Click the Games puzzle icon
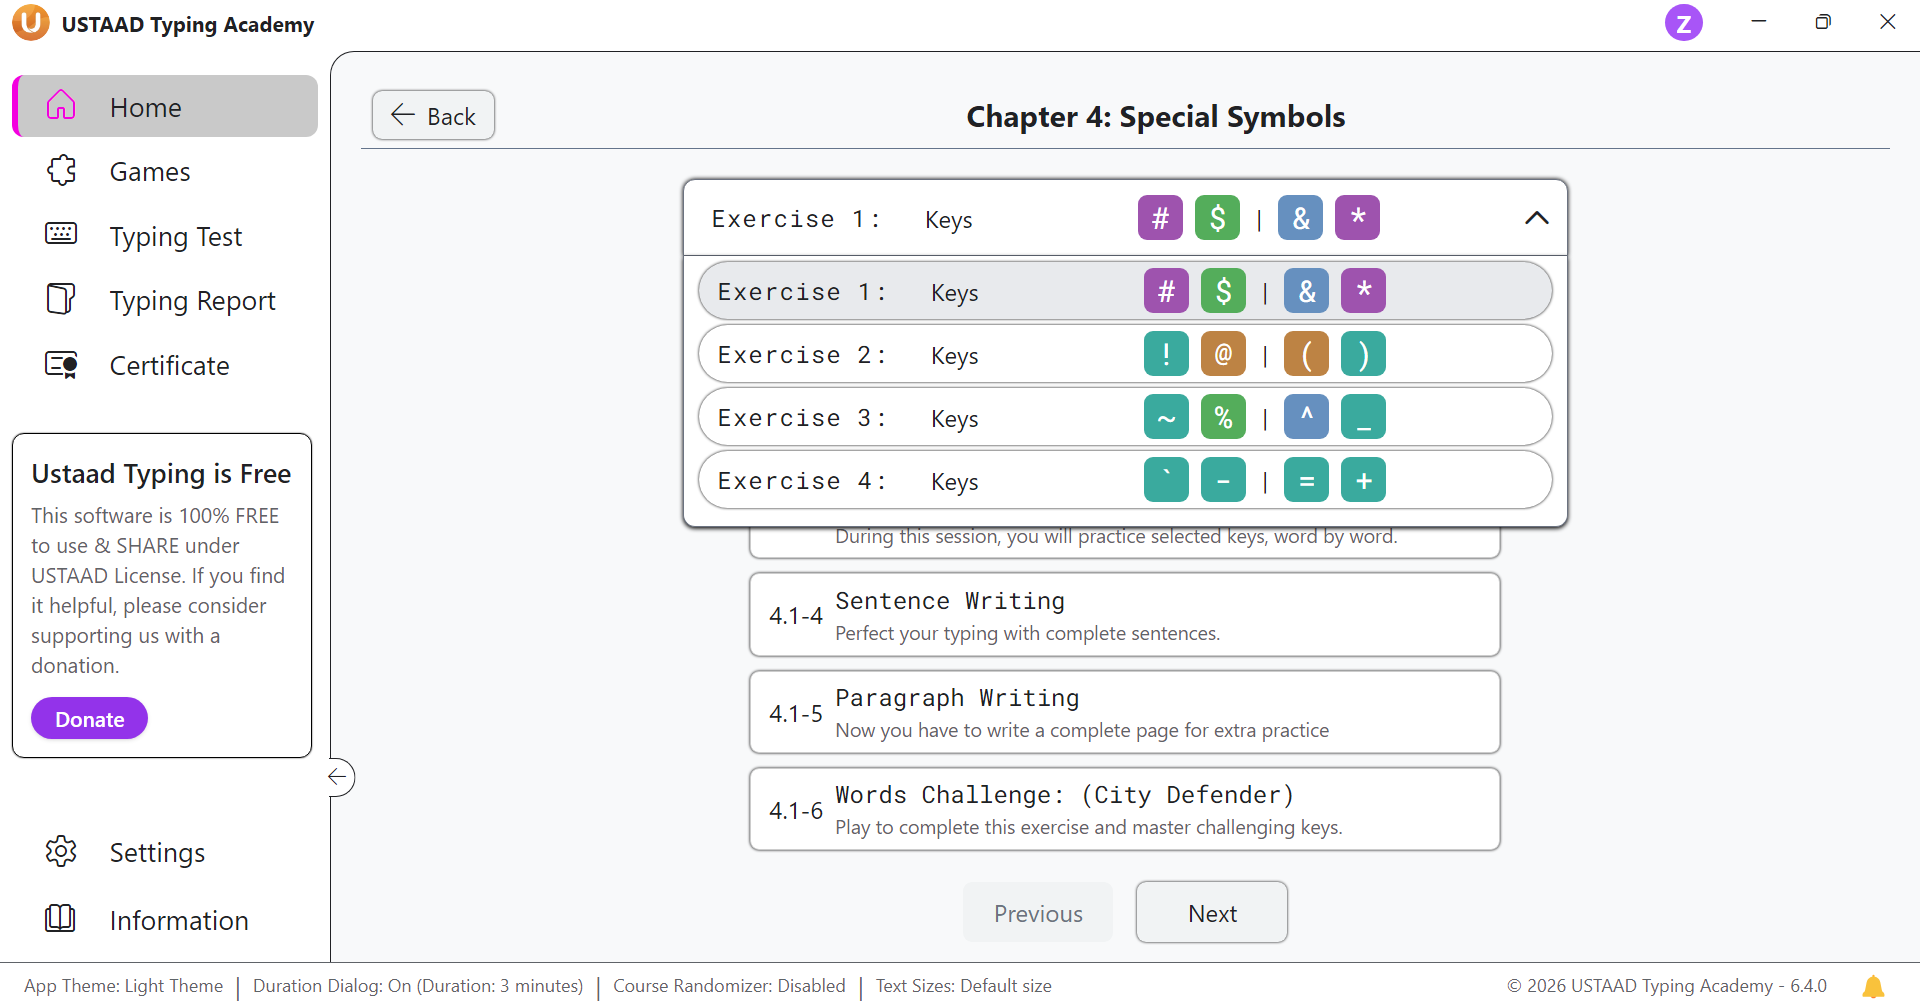This screenshot has width=1920, height=1008. pyautogui.click(x=61, y=171)
